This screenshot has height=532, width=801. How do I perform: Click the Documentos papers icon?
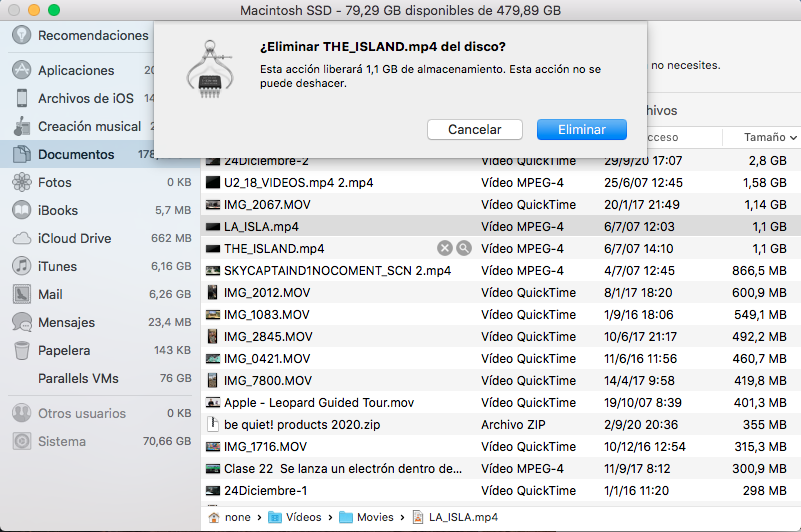(21, 154)
